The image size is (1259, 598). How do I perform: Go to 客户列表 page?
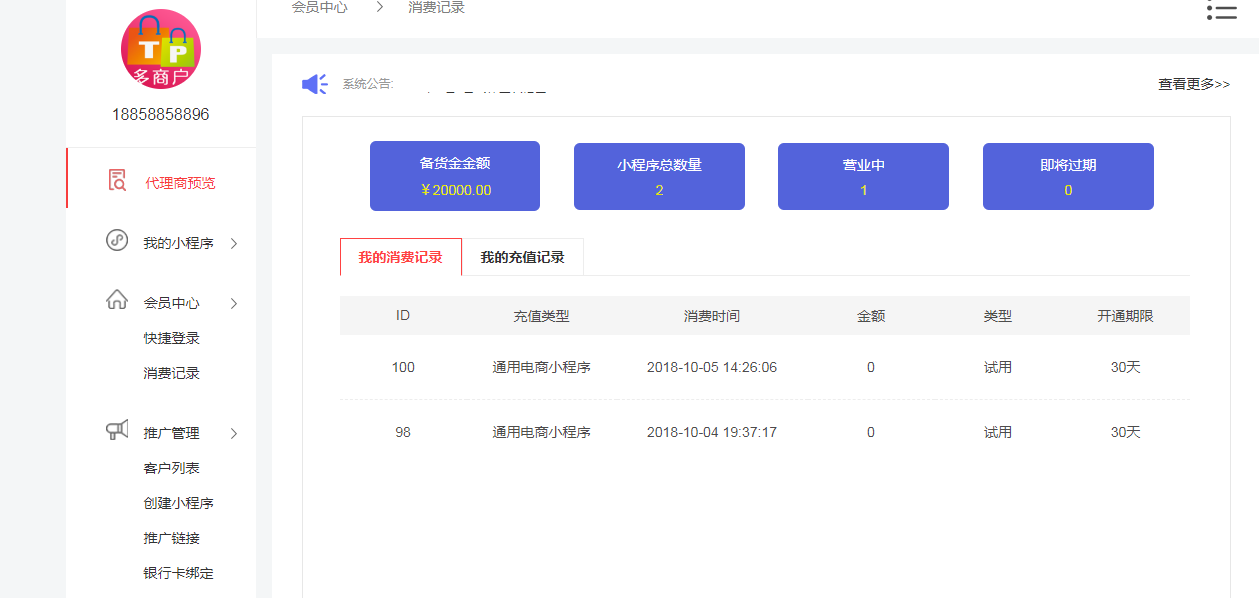coord(171,468)
